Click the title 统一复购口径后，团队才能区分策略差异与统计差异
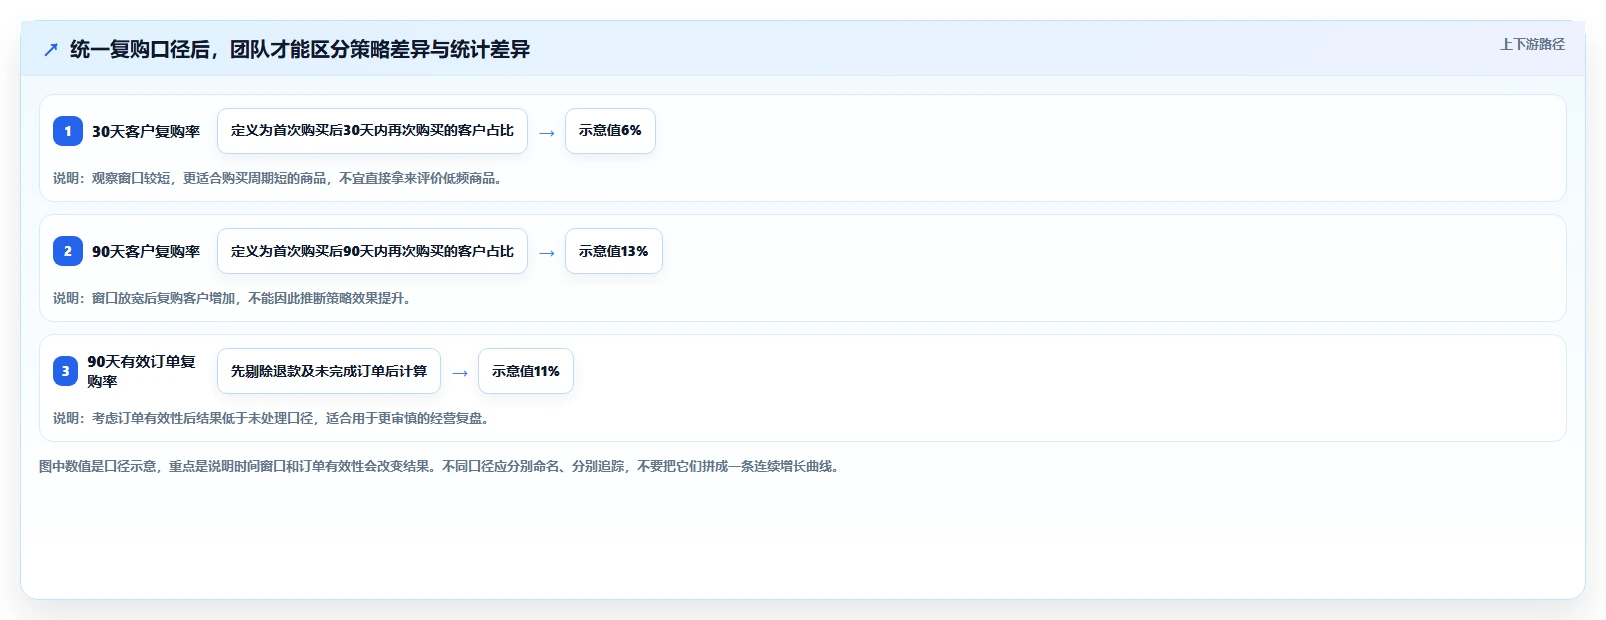Viewport: 1606px width, 620px height. [x=300, y=49]
